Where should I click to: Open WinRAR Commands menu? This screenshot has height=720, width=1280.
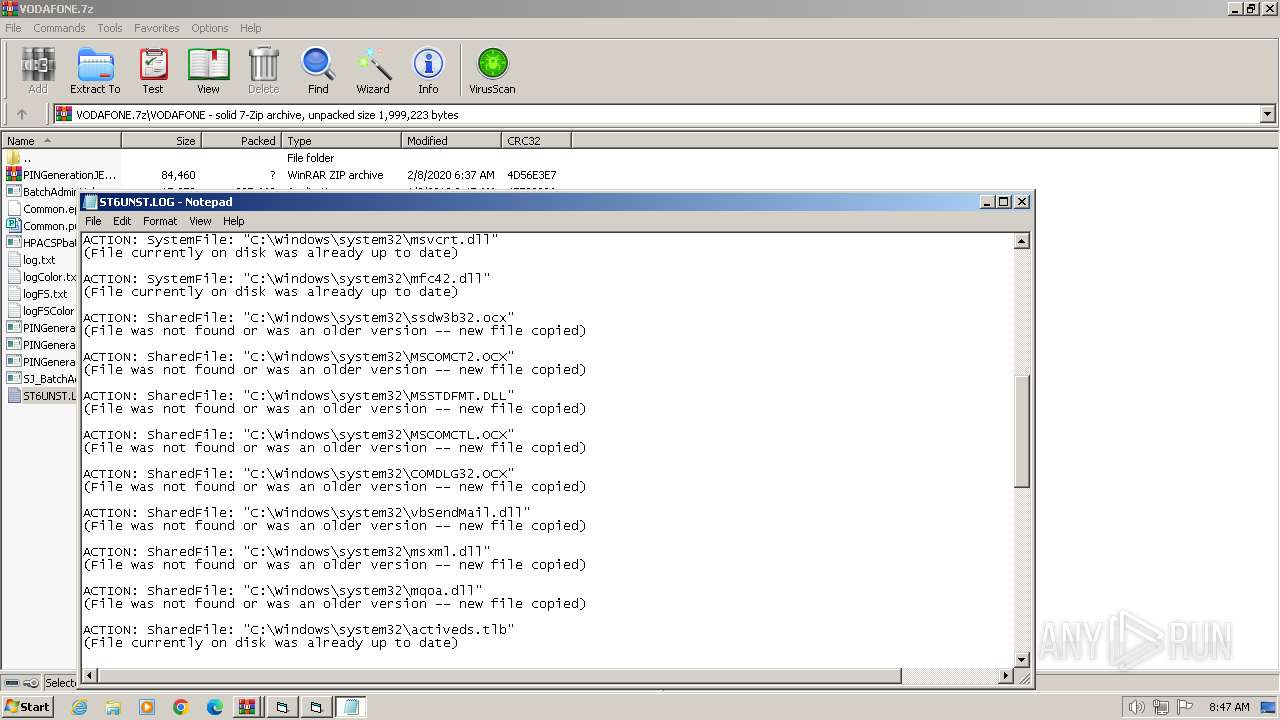[59, 28]
